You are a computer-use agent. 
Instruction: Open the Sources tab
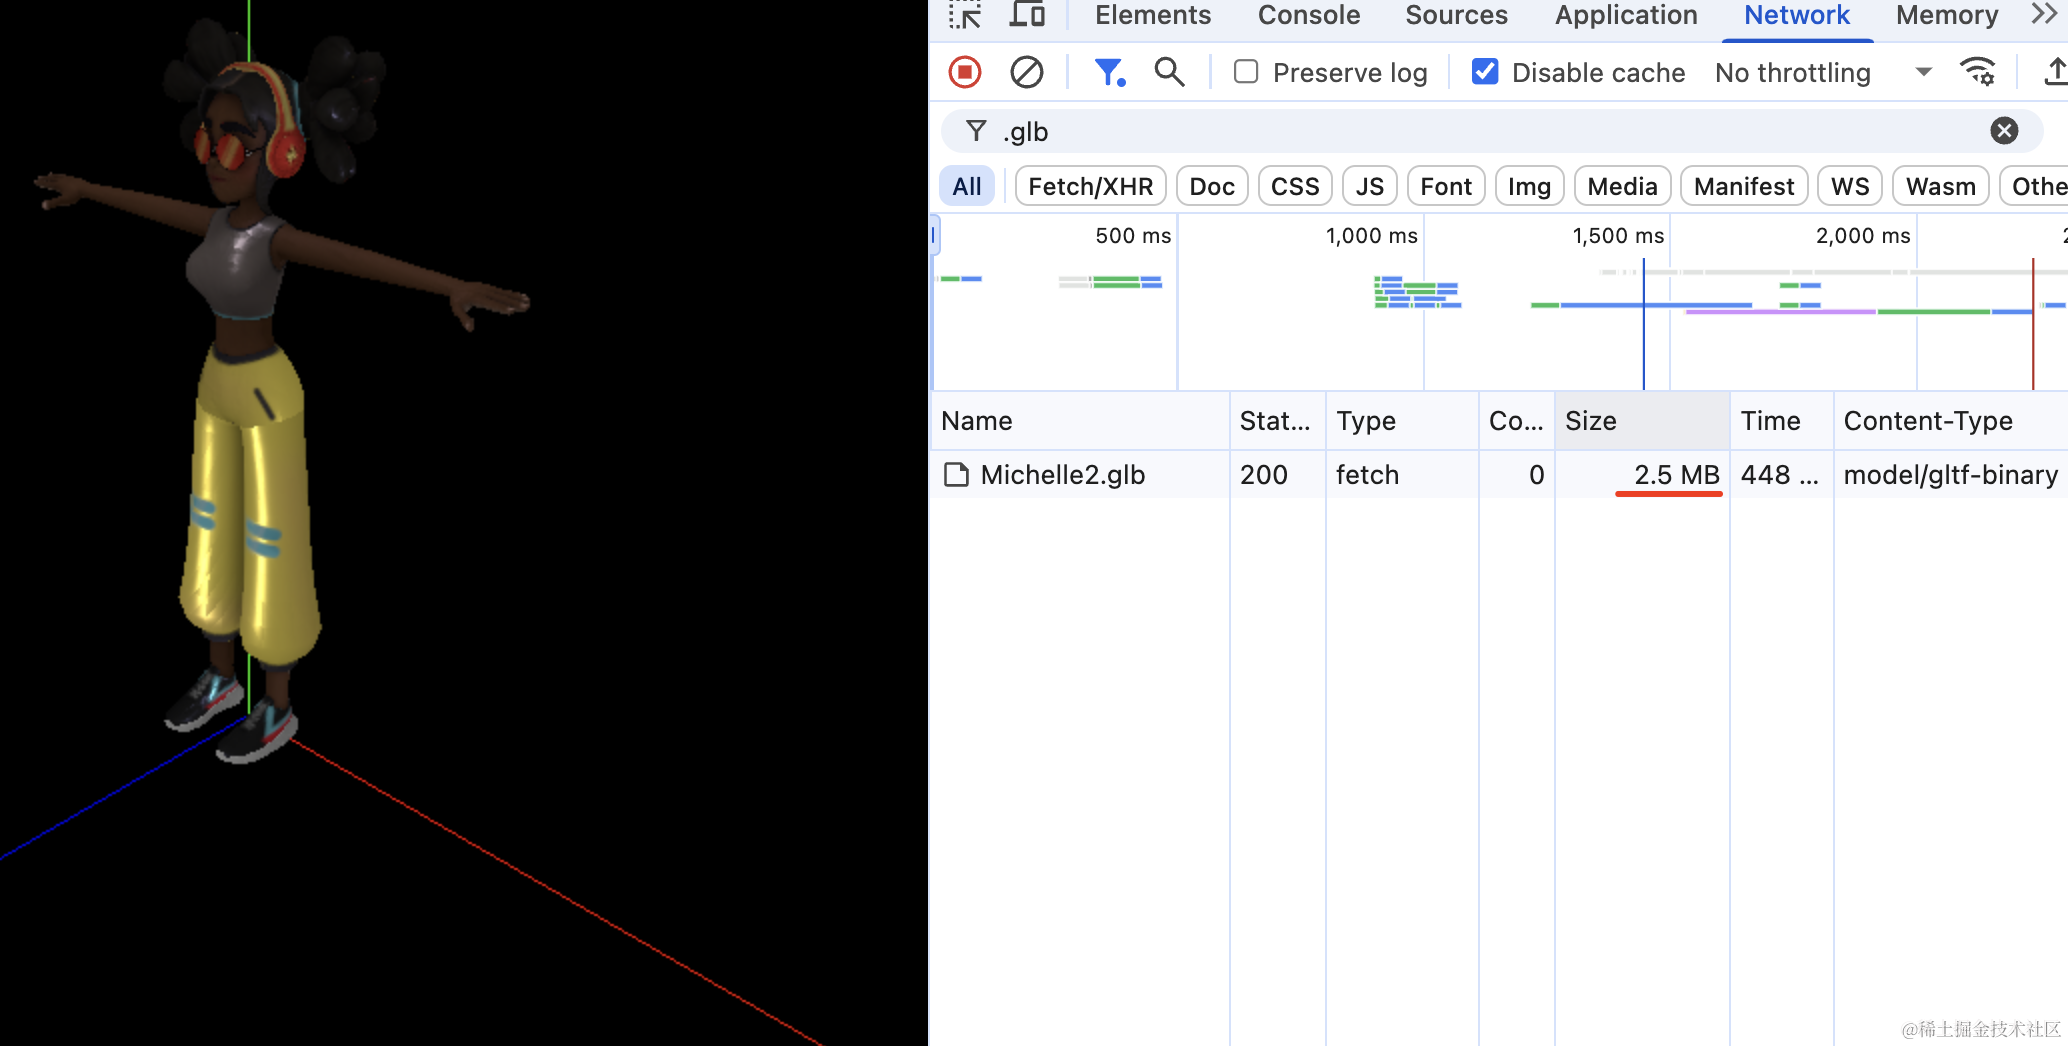click(1456, 15)
